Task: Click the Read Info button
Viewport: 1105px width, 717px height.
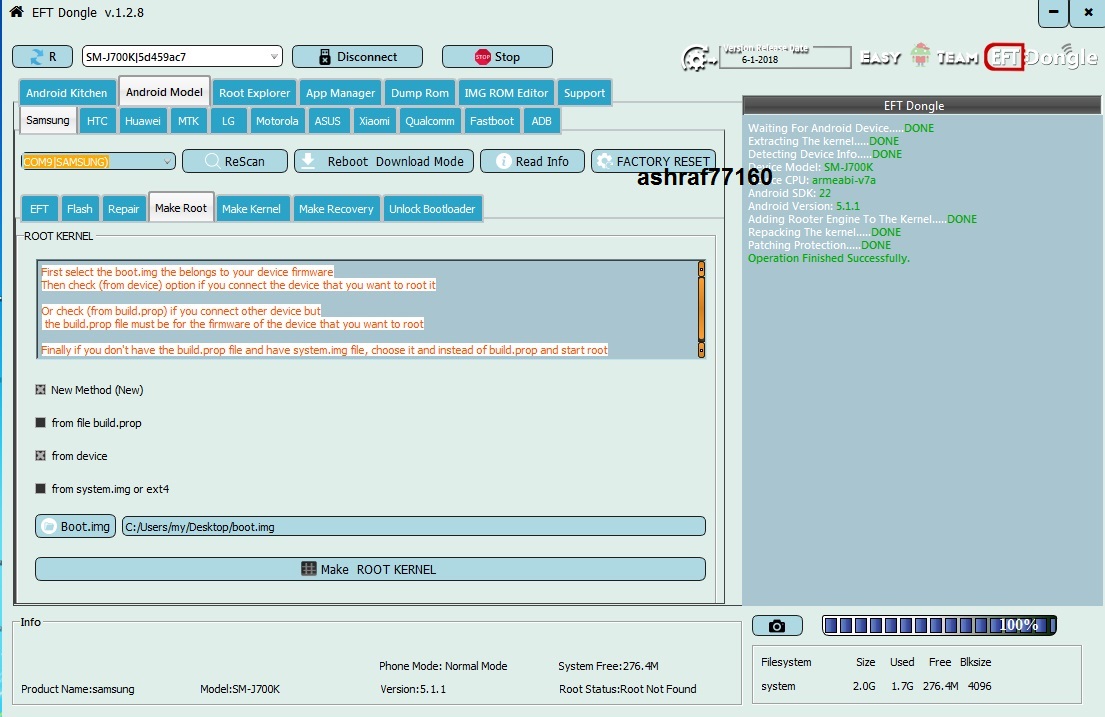Action: [x=532, y=161]
